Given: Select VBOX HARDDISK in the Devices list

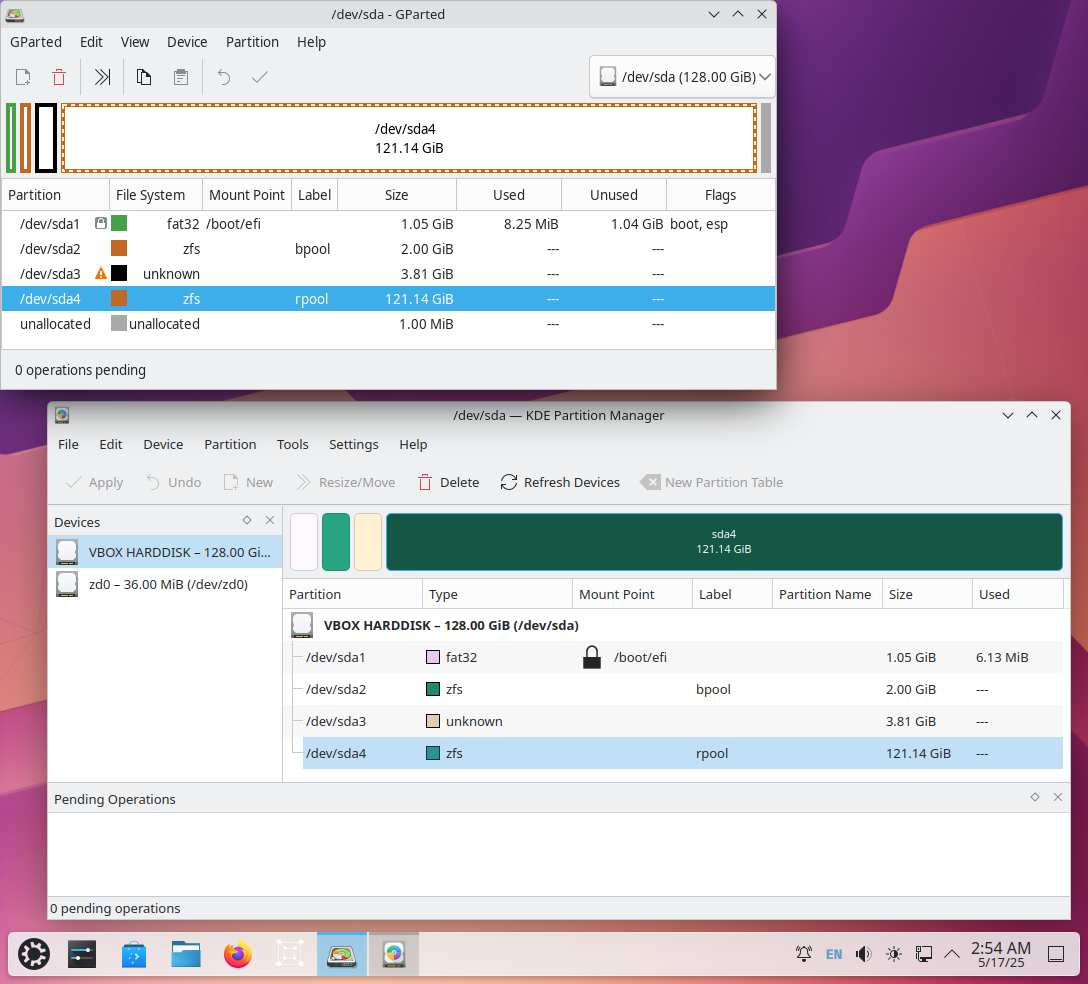Looking at the screenshot, I should [165, 552].
